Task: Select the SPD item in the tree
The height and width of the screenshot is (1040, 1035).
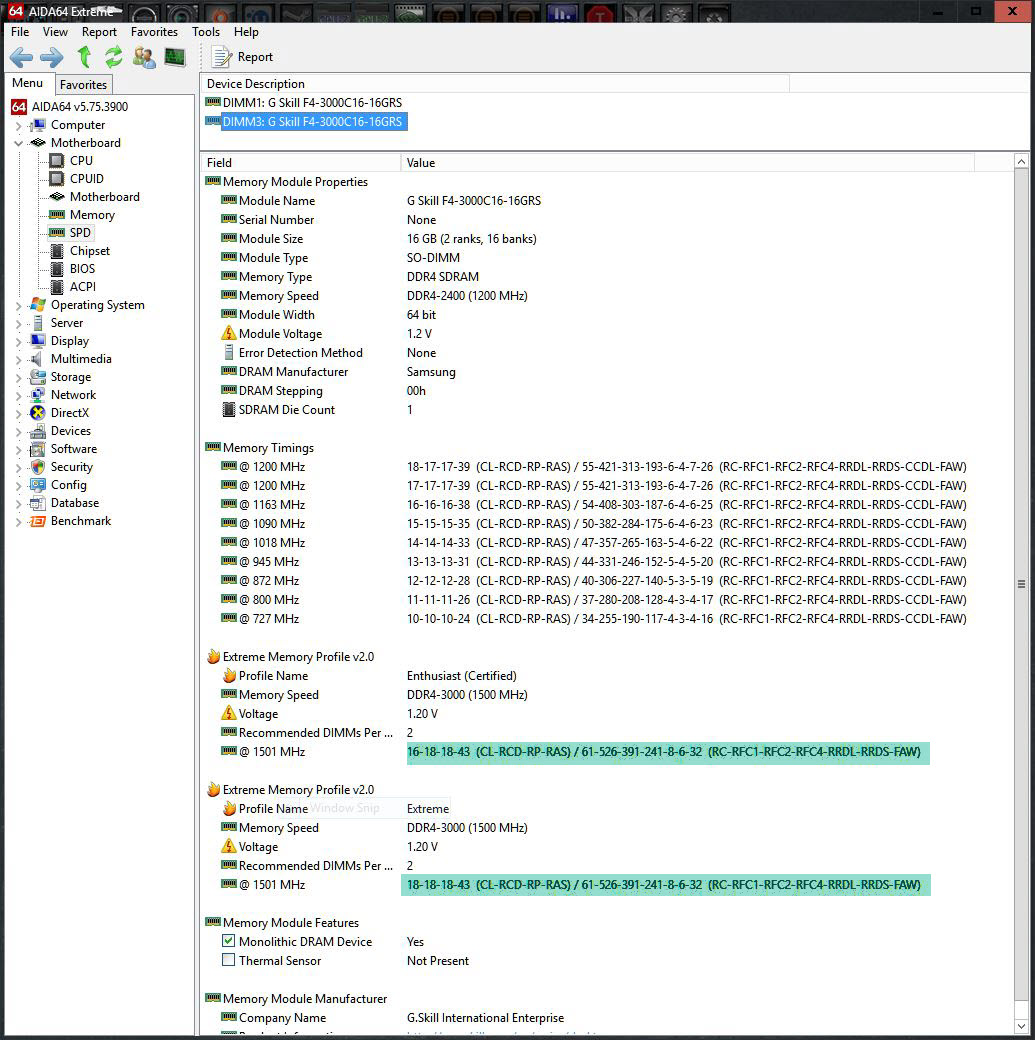Action: pyautogui.click(x=80, y=233)
